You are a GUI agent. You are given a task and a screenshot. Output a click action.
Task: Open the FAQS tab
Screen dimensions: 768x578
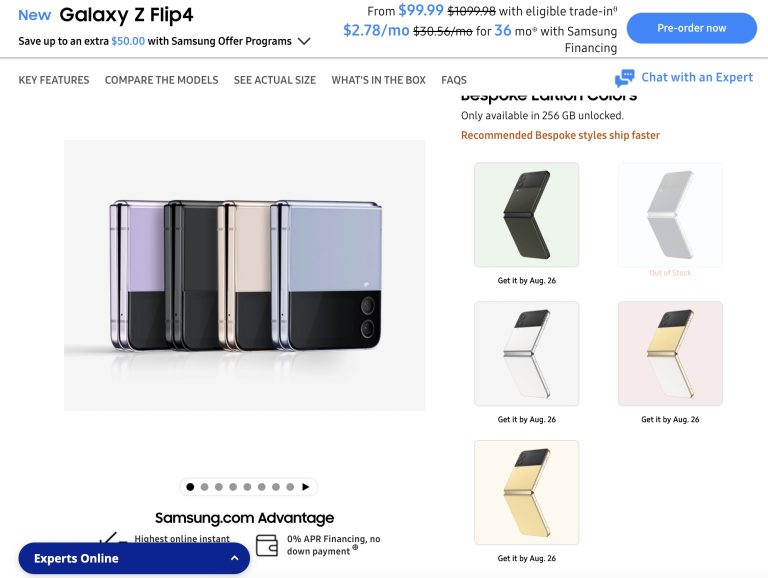[454, 80]
